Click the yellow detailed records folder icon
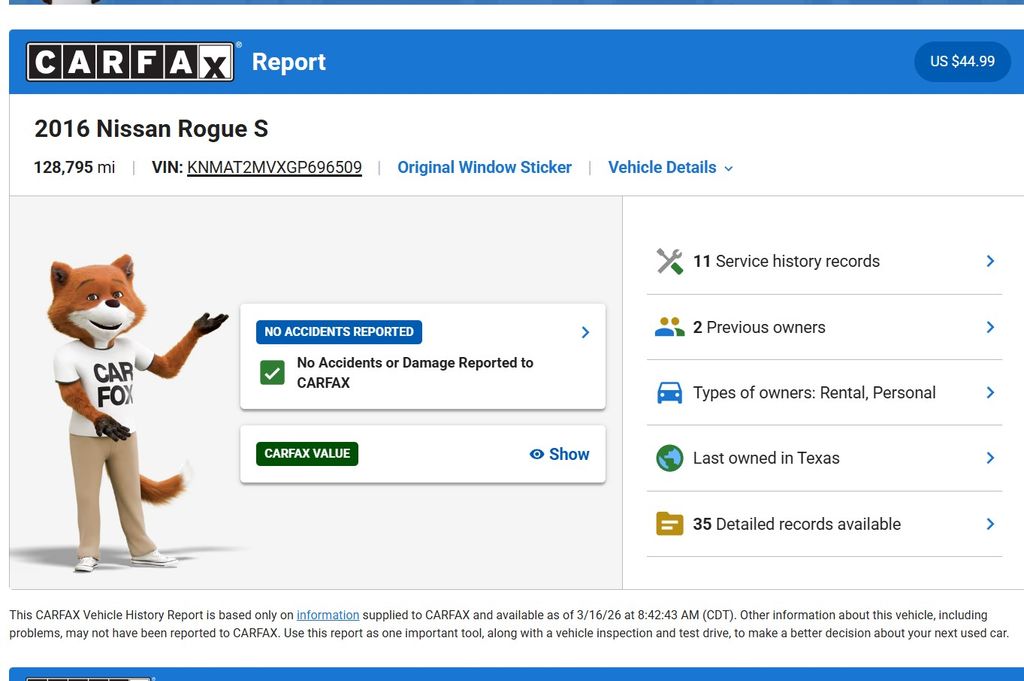Viewport: 1024px width, 681px height. click(669, 524)
